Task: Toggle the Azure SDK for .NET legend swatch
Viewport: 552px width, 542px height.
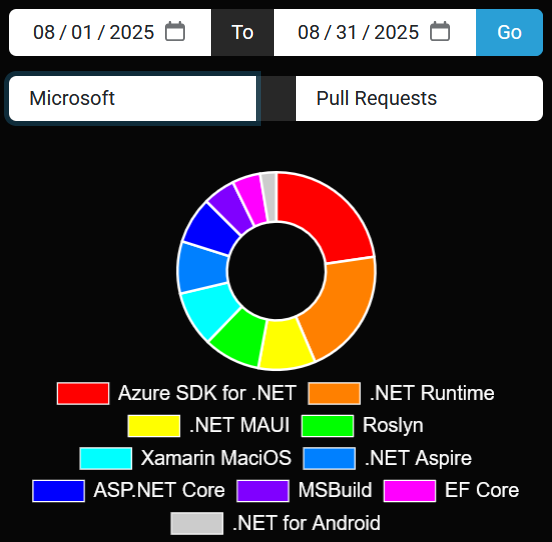Action: click(83, 393)
